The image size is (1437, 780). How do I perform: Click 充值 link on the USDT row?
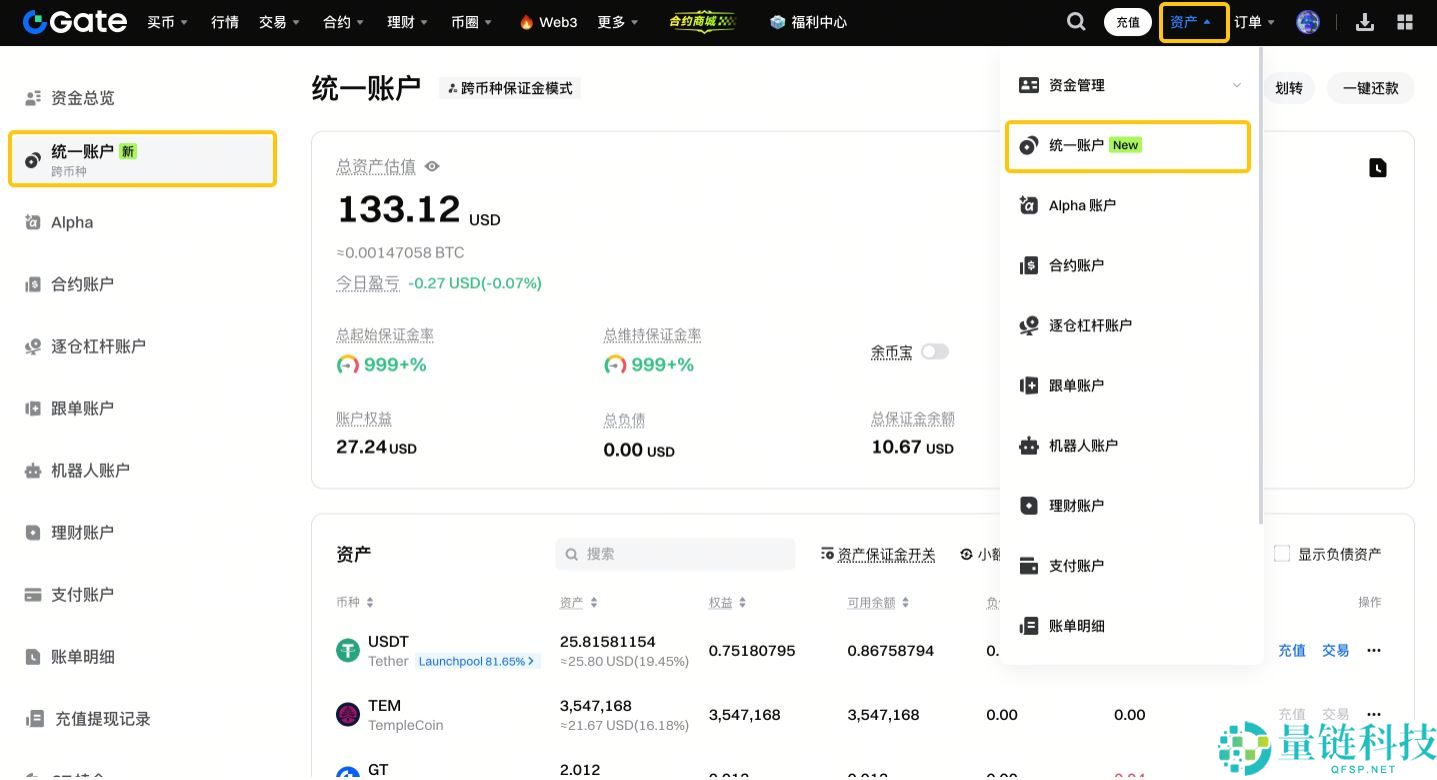(x=1291, y=650)
